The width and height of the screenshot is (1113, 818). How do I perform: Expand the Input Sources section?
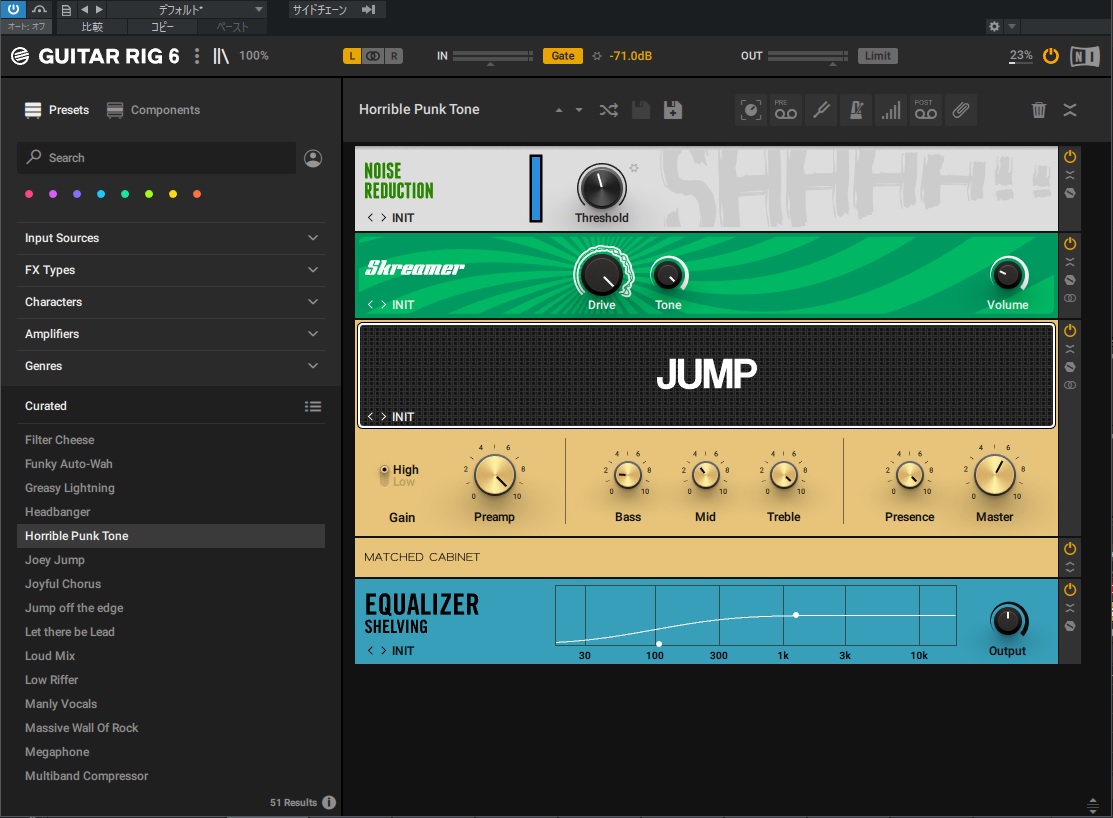pyautogui.click(x=170, y=238)
